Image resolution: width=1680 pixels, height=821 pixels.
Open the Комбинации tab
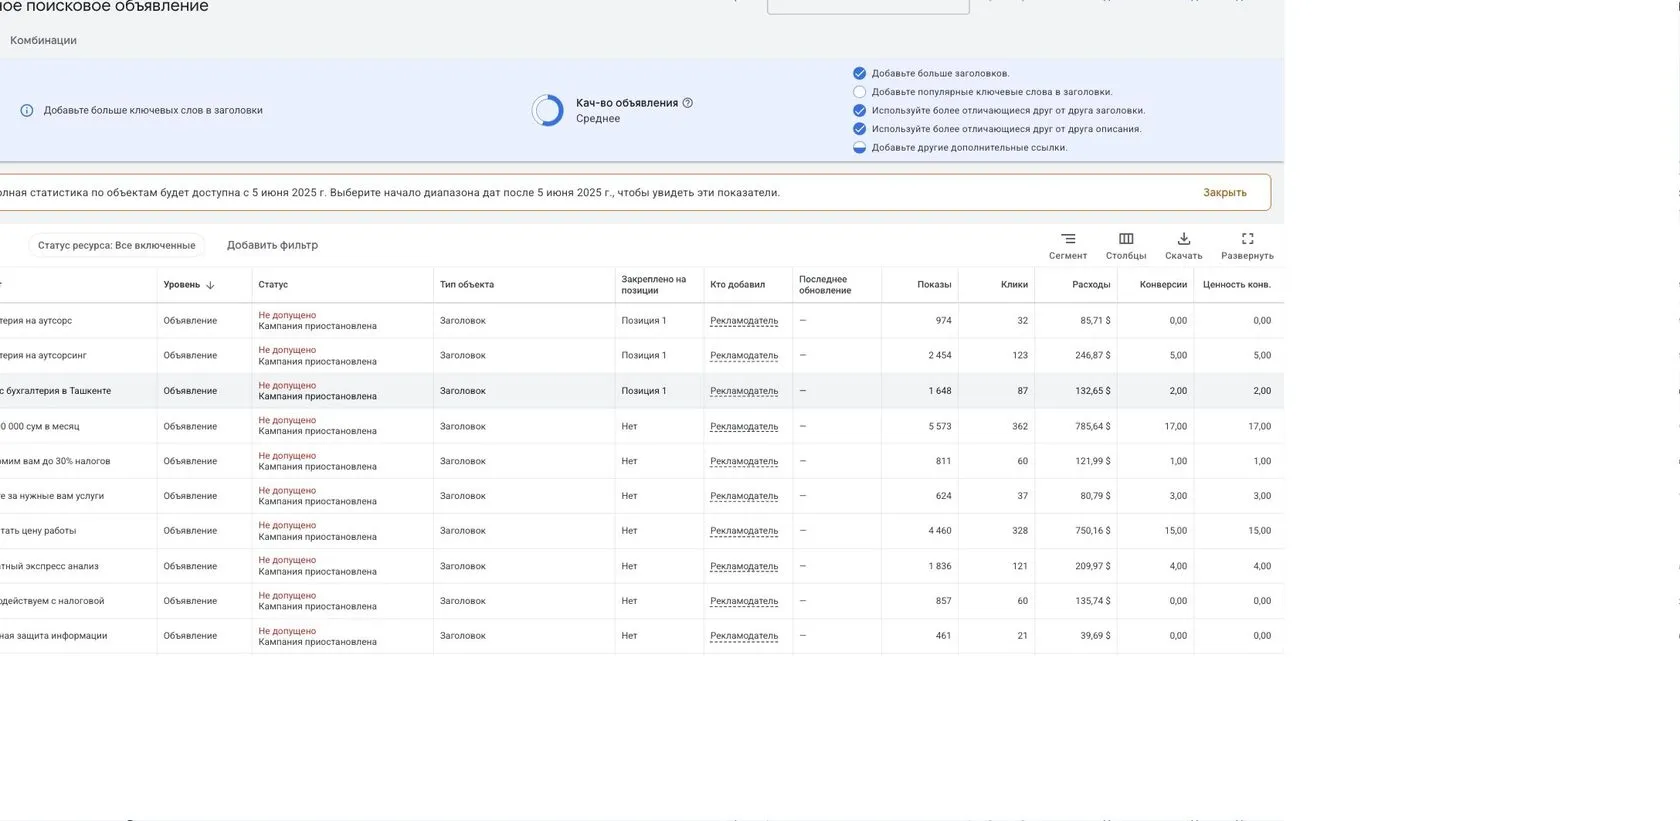(x=43, y=40)
